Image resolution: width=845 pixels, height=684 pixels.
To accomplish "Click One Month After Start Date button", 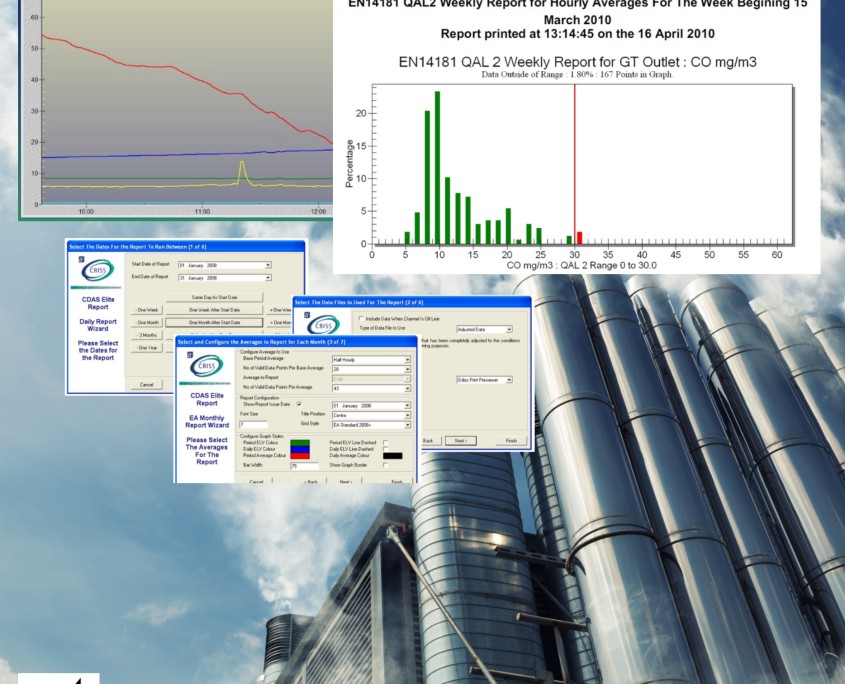I will point(214,322).
